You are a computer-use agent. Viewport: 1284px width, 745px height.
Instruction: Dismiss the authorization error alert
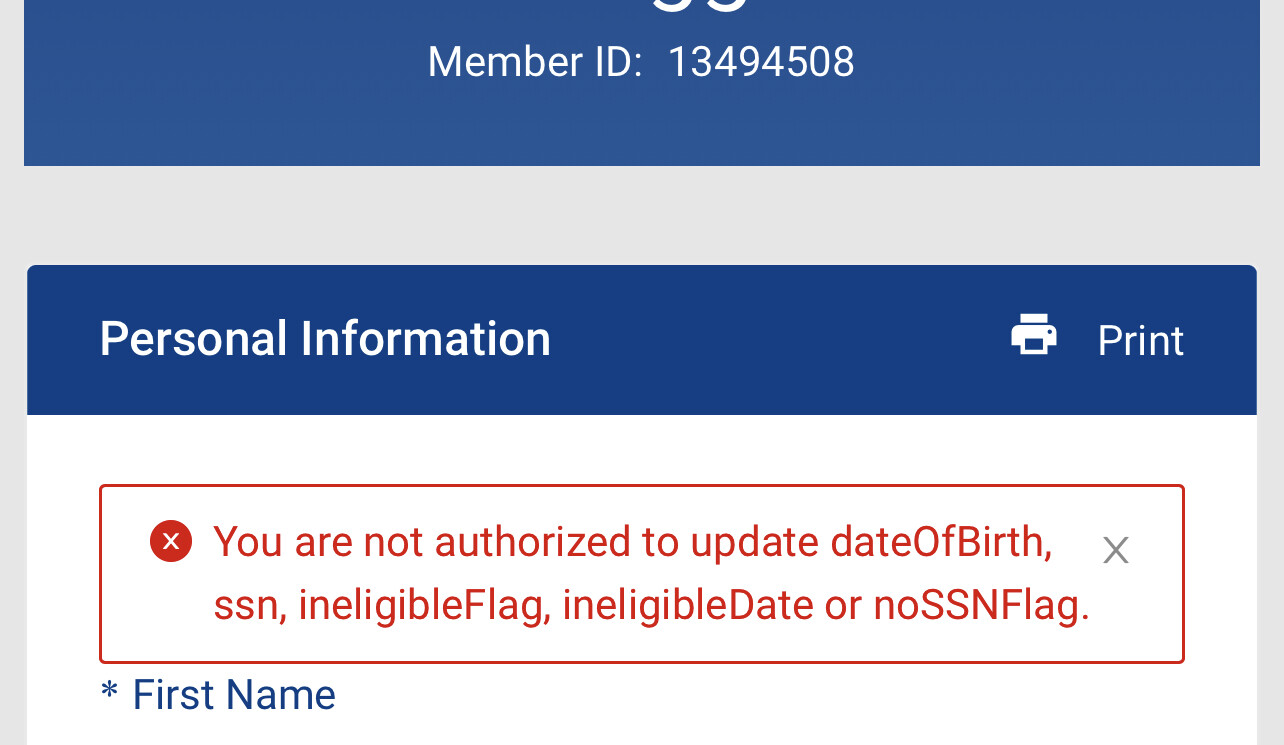1115,550
